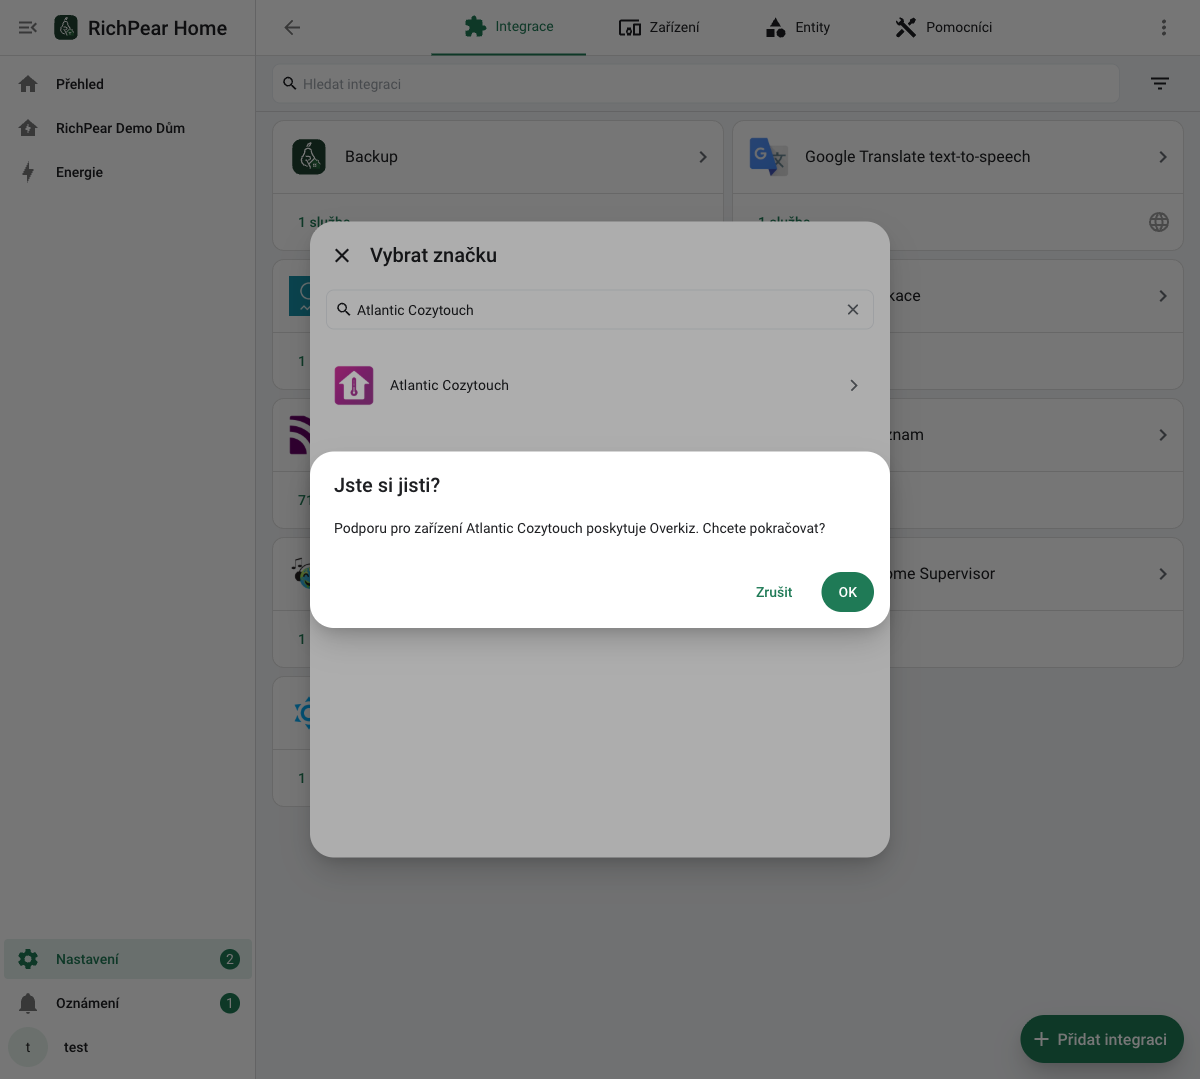Switch to the Integrace tab
1200x1079 pixels.
(508, 27)
